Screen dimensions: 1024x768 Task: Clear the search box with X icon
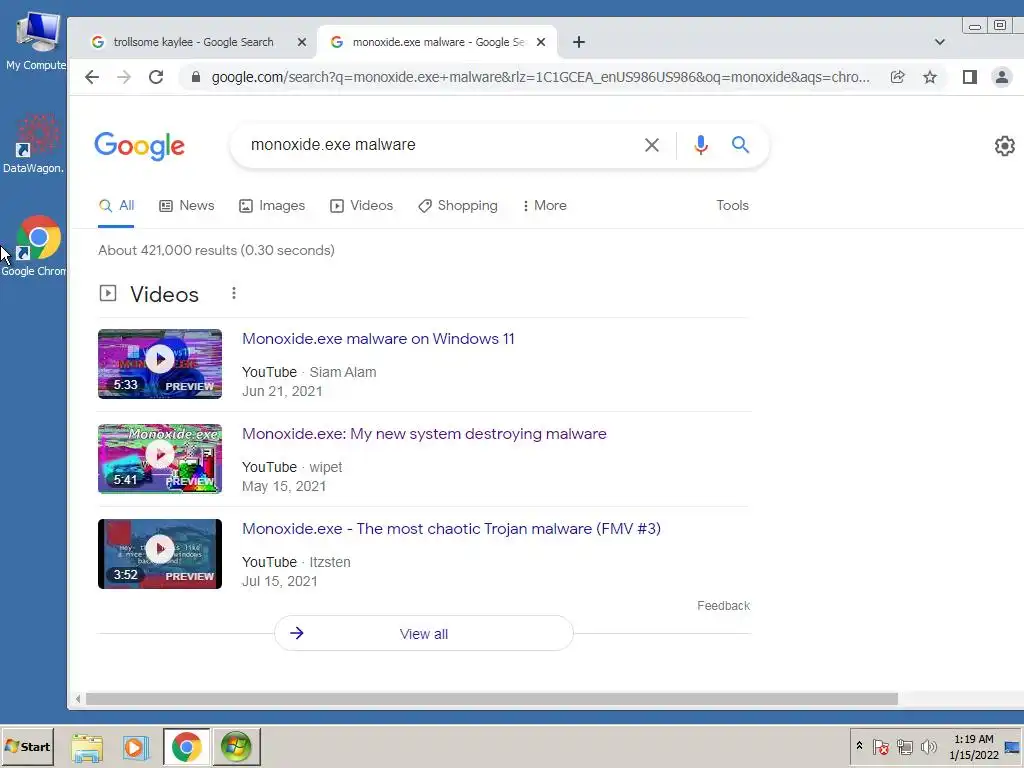click(x=652, y=145)
